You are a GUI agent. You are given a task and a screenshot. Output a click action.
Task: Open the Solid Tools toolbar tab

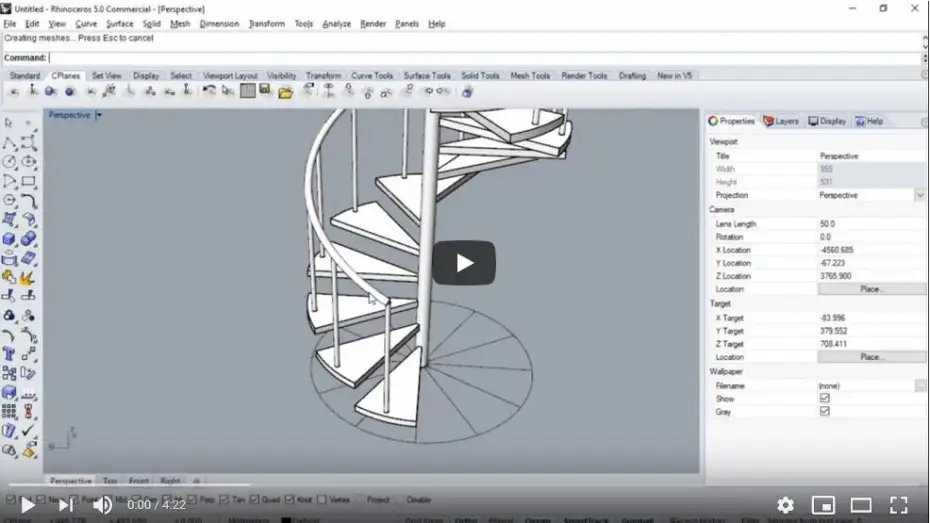pyautogui.click(x=480, y=76)
